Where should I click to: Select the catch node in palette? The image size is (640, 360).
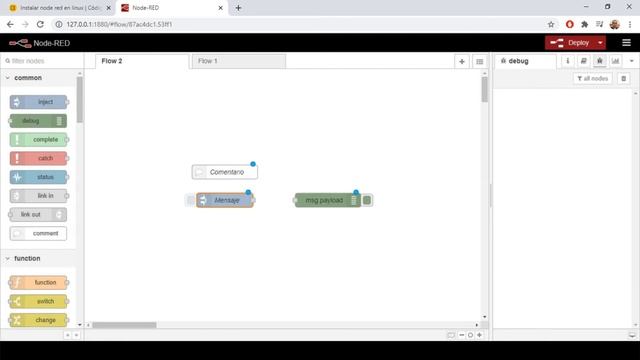point(39,158)
